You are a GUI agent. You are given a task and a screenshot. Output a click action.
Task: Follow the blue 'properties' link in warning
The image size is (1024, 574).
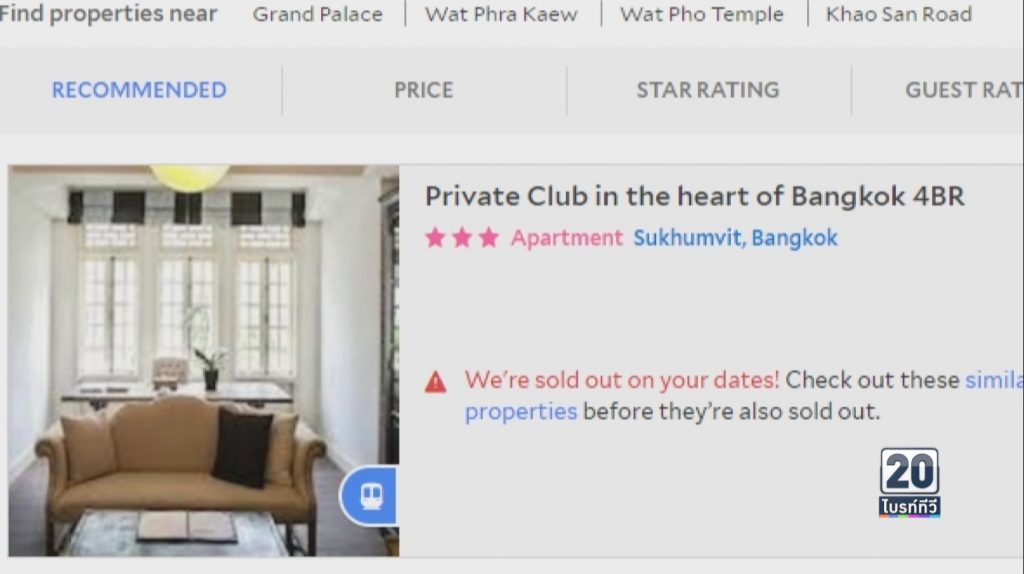[x=521, y=412]
